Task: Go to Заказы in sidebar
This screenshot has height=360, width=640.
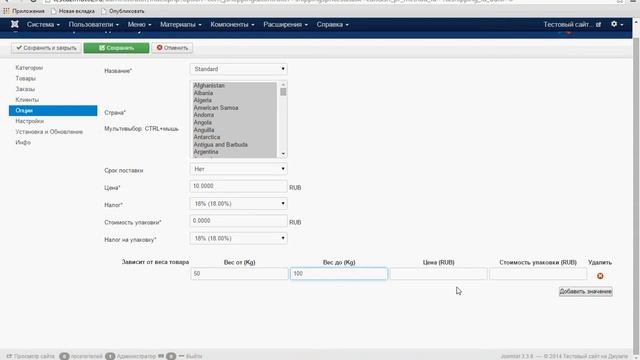Action: pos(25,89)
